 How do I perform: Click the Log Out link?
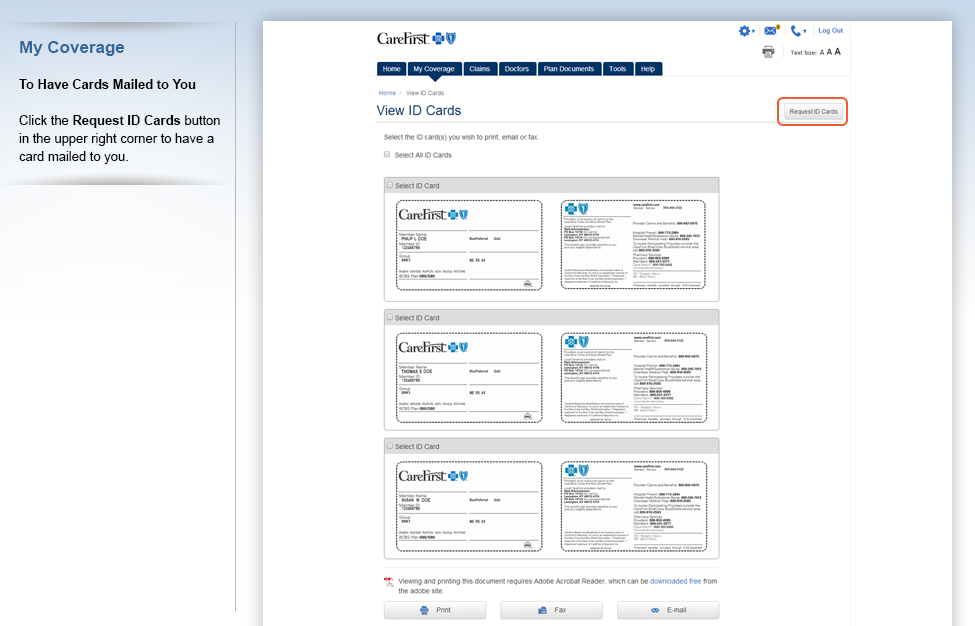830,30
